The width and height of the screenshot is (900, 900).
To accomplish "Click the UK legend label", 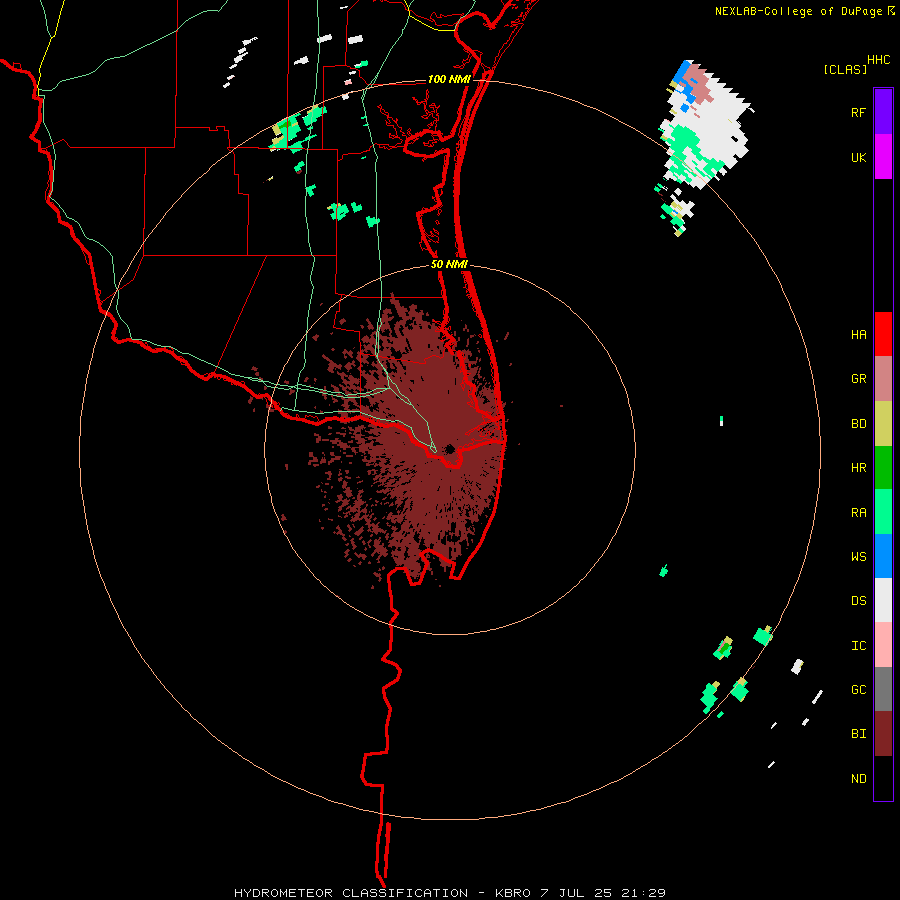I will click(x=859, y=157).
